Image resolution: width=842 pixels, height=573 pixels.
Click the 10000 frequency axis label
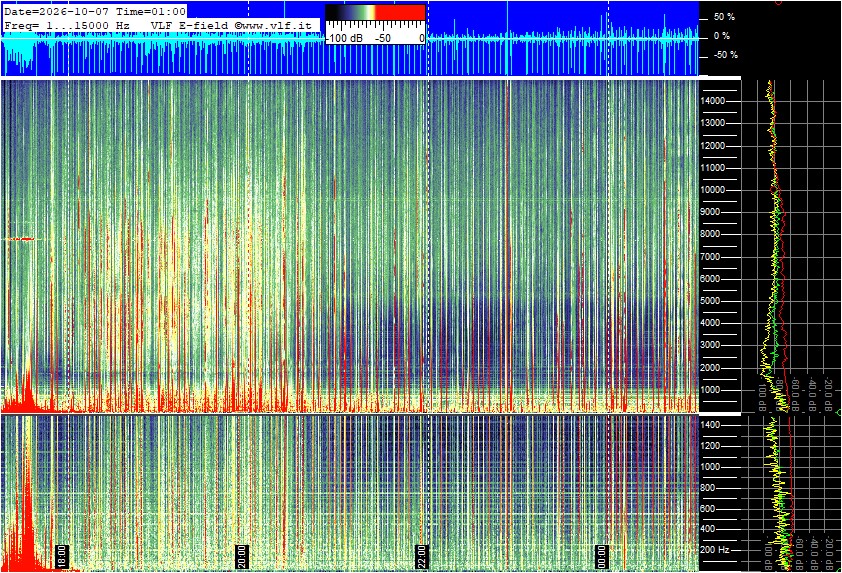pyautogui.click(x=713, y=190)
